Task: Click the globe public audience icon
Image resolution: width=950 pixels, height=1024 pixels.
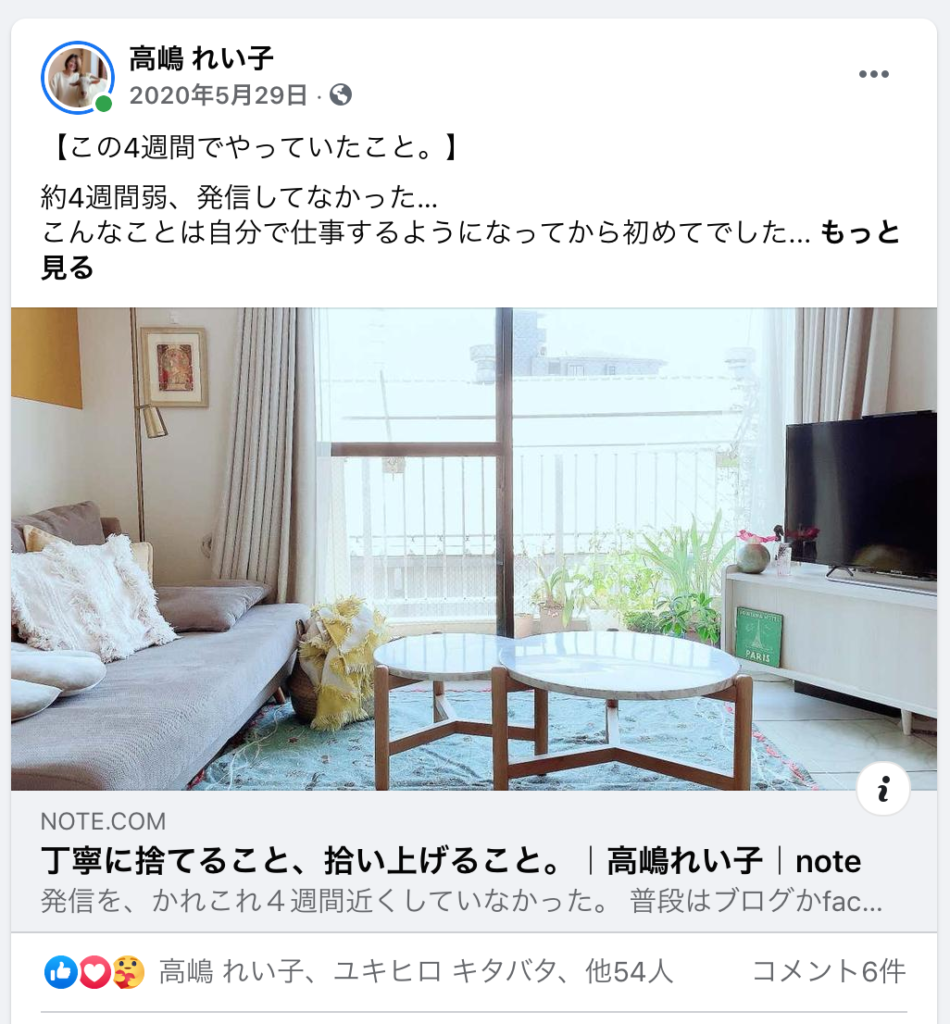Action: point(341,95)
